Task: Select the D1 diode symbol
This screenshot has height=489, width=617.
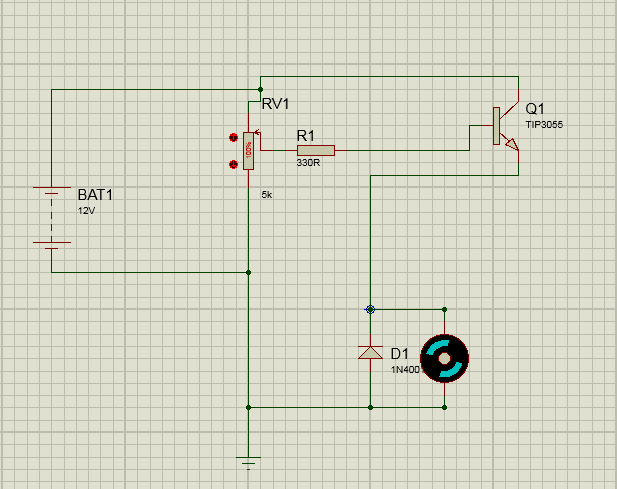Action: click(x=370, y=353)
